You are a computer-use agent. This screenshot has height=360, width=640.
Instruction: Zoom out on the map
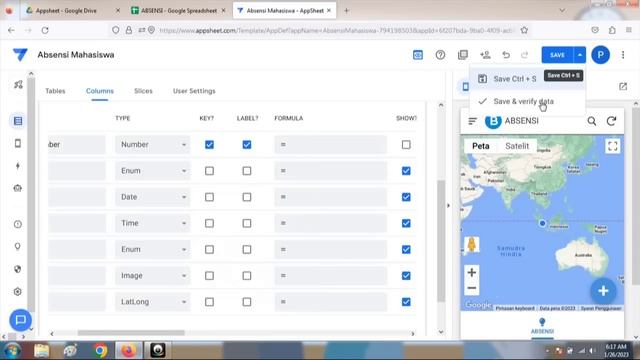471,288
